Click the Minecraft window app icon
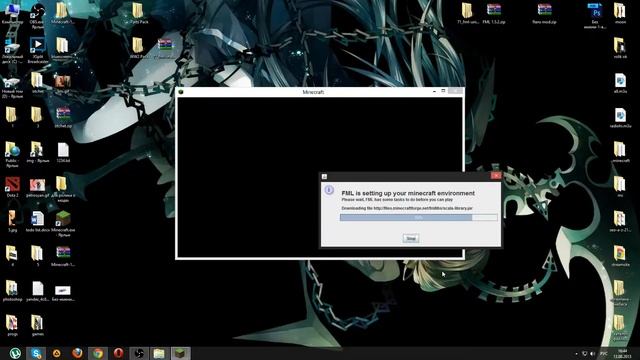The height and width of the screenshot is (360, 640). point(181,92)
